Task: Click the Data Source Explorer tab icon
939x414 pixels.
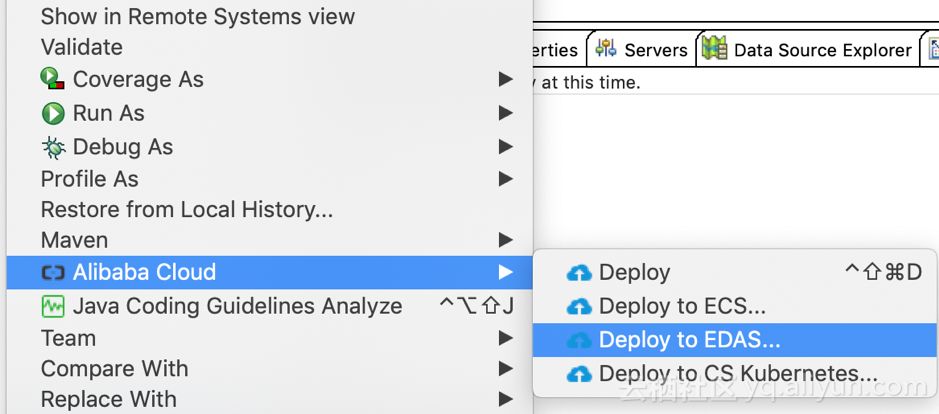Action: (714, 49)
